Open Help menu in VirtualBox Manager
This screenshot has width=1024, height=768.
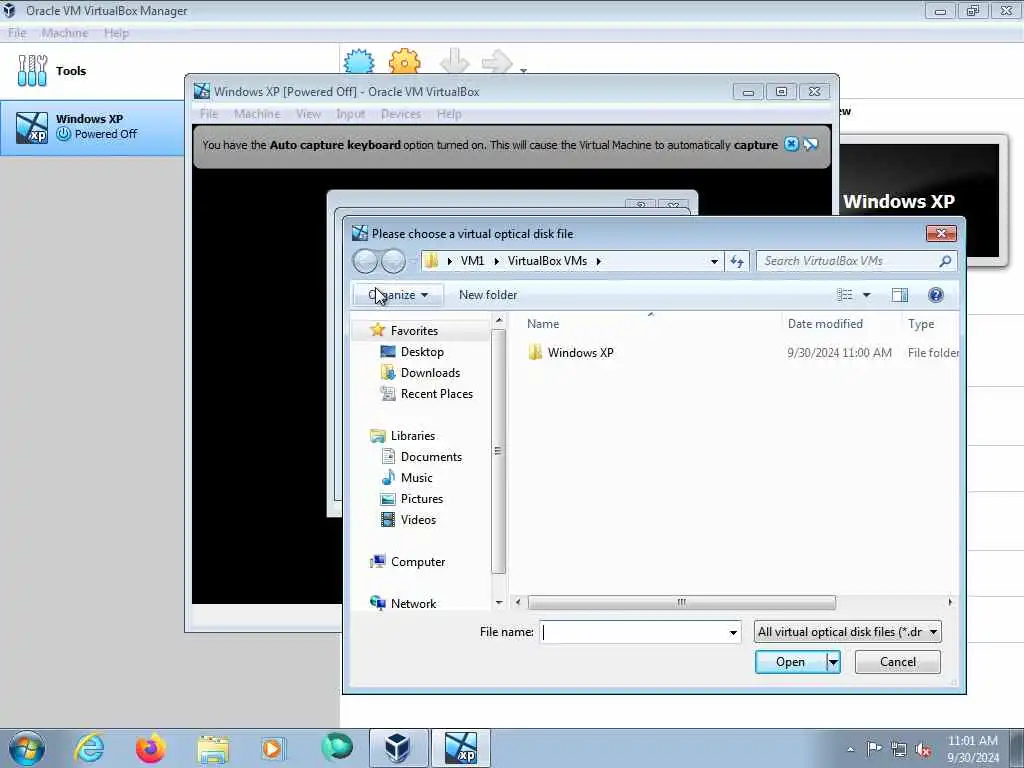tap(116, 33)
